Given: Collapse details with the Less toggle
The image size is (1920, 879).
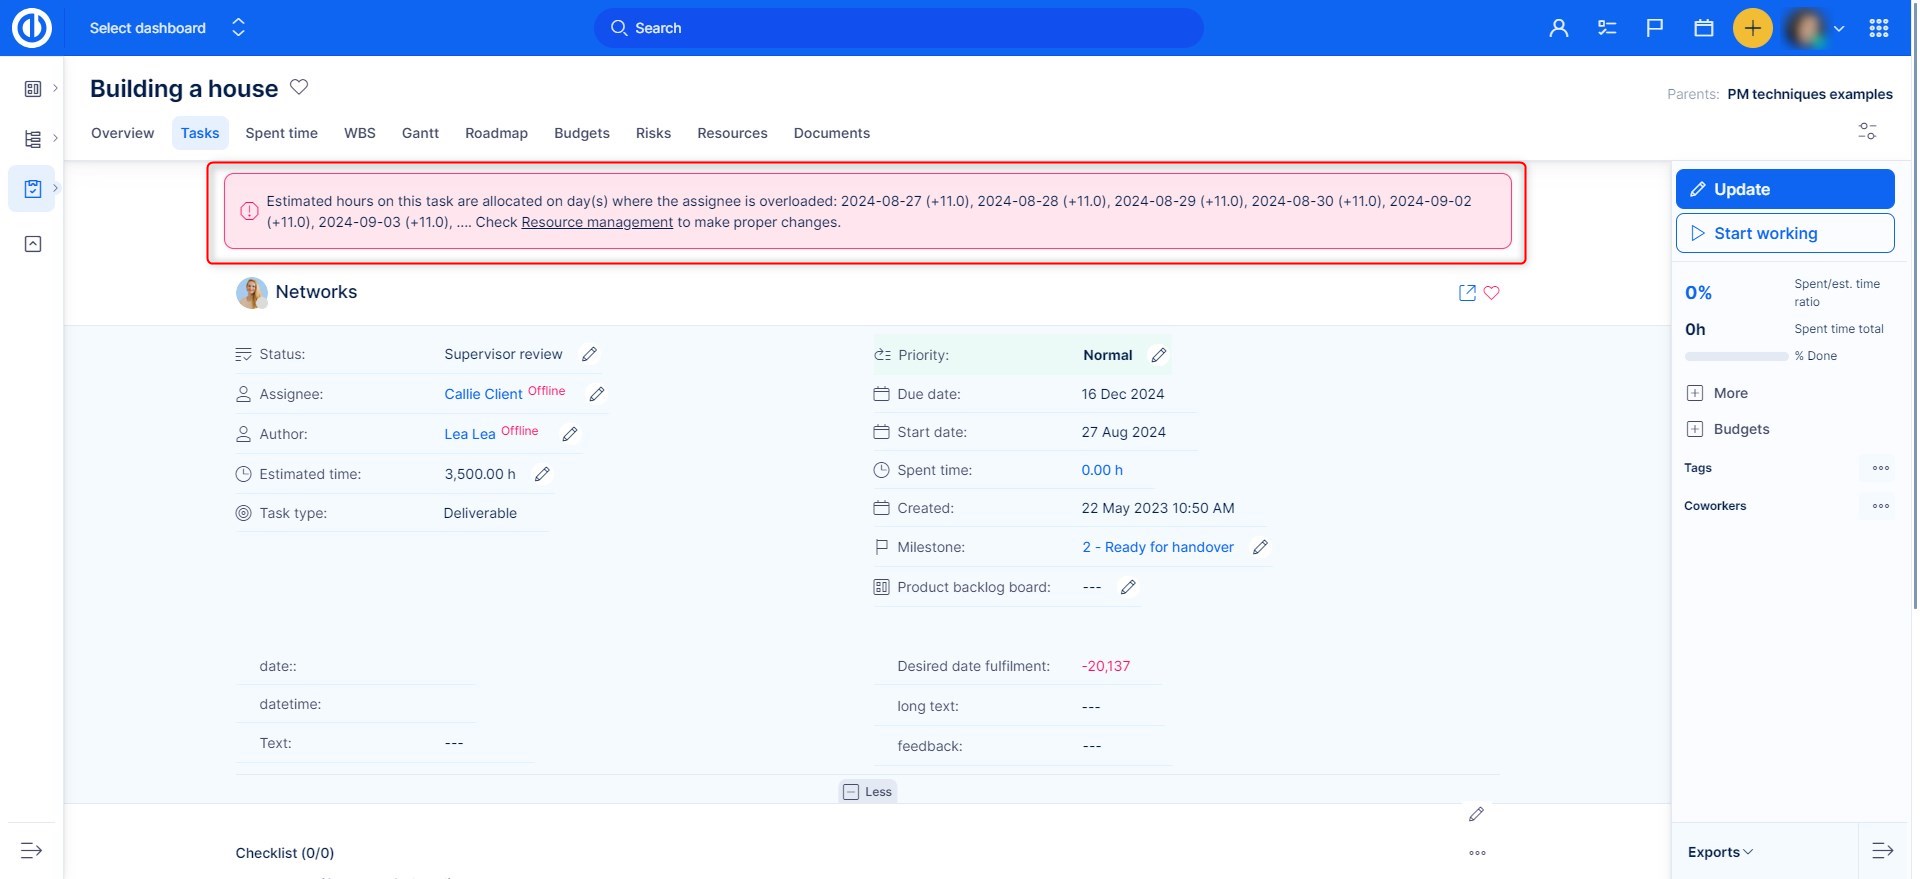Looking at the screenshot, I should 868,792.
